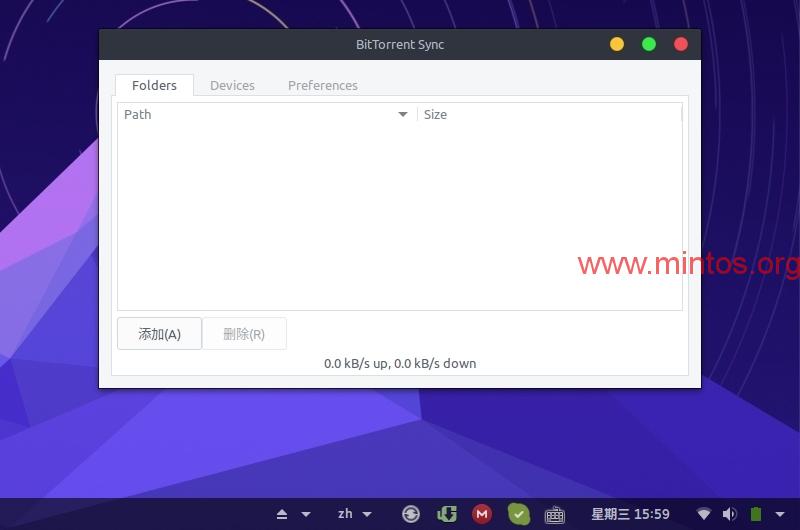Open the BitTorrent Sync tray icon

(411, 514)
